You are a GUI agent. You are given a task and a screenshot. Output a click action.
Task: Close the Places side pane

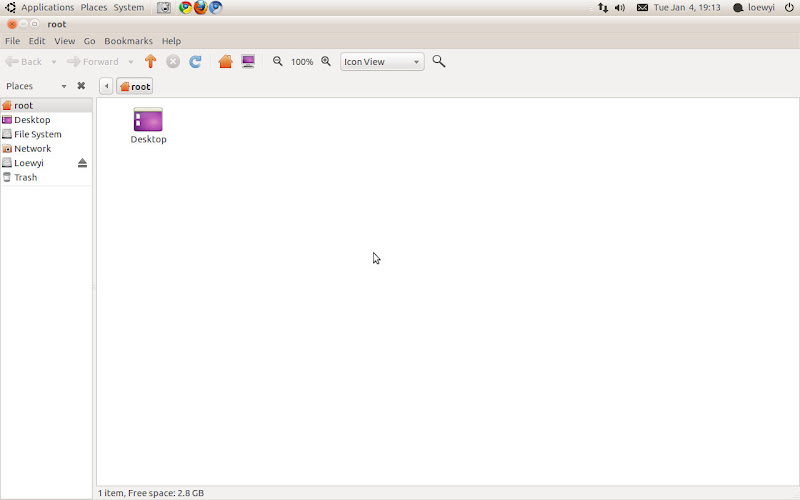[x=81, y=86]
